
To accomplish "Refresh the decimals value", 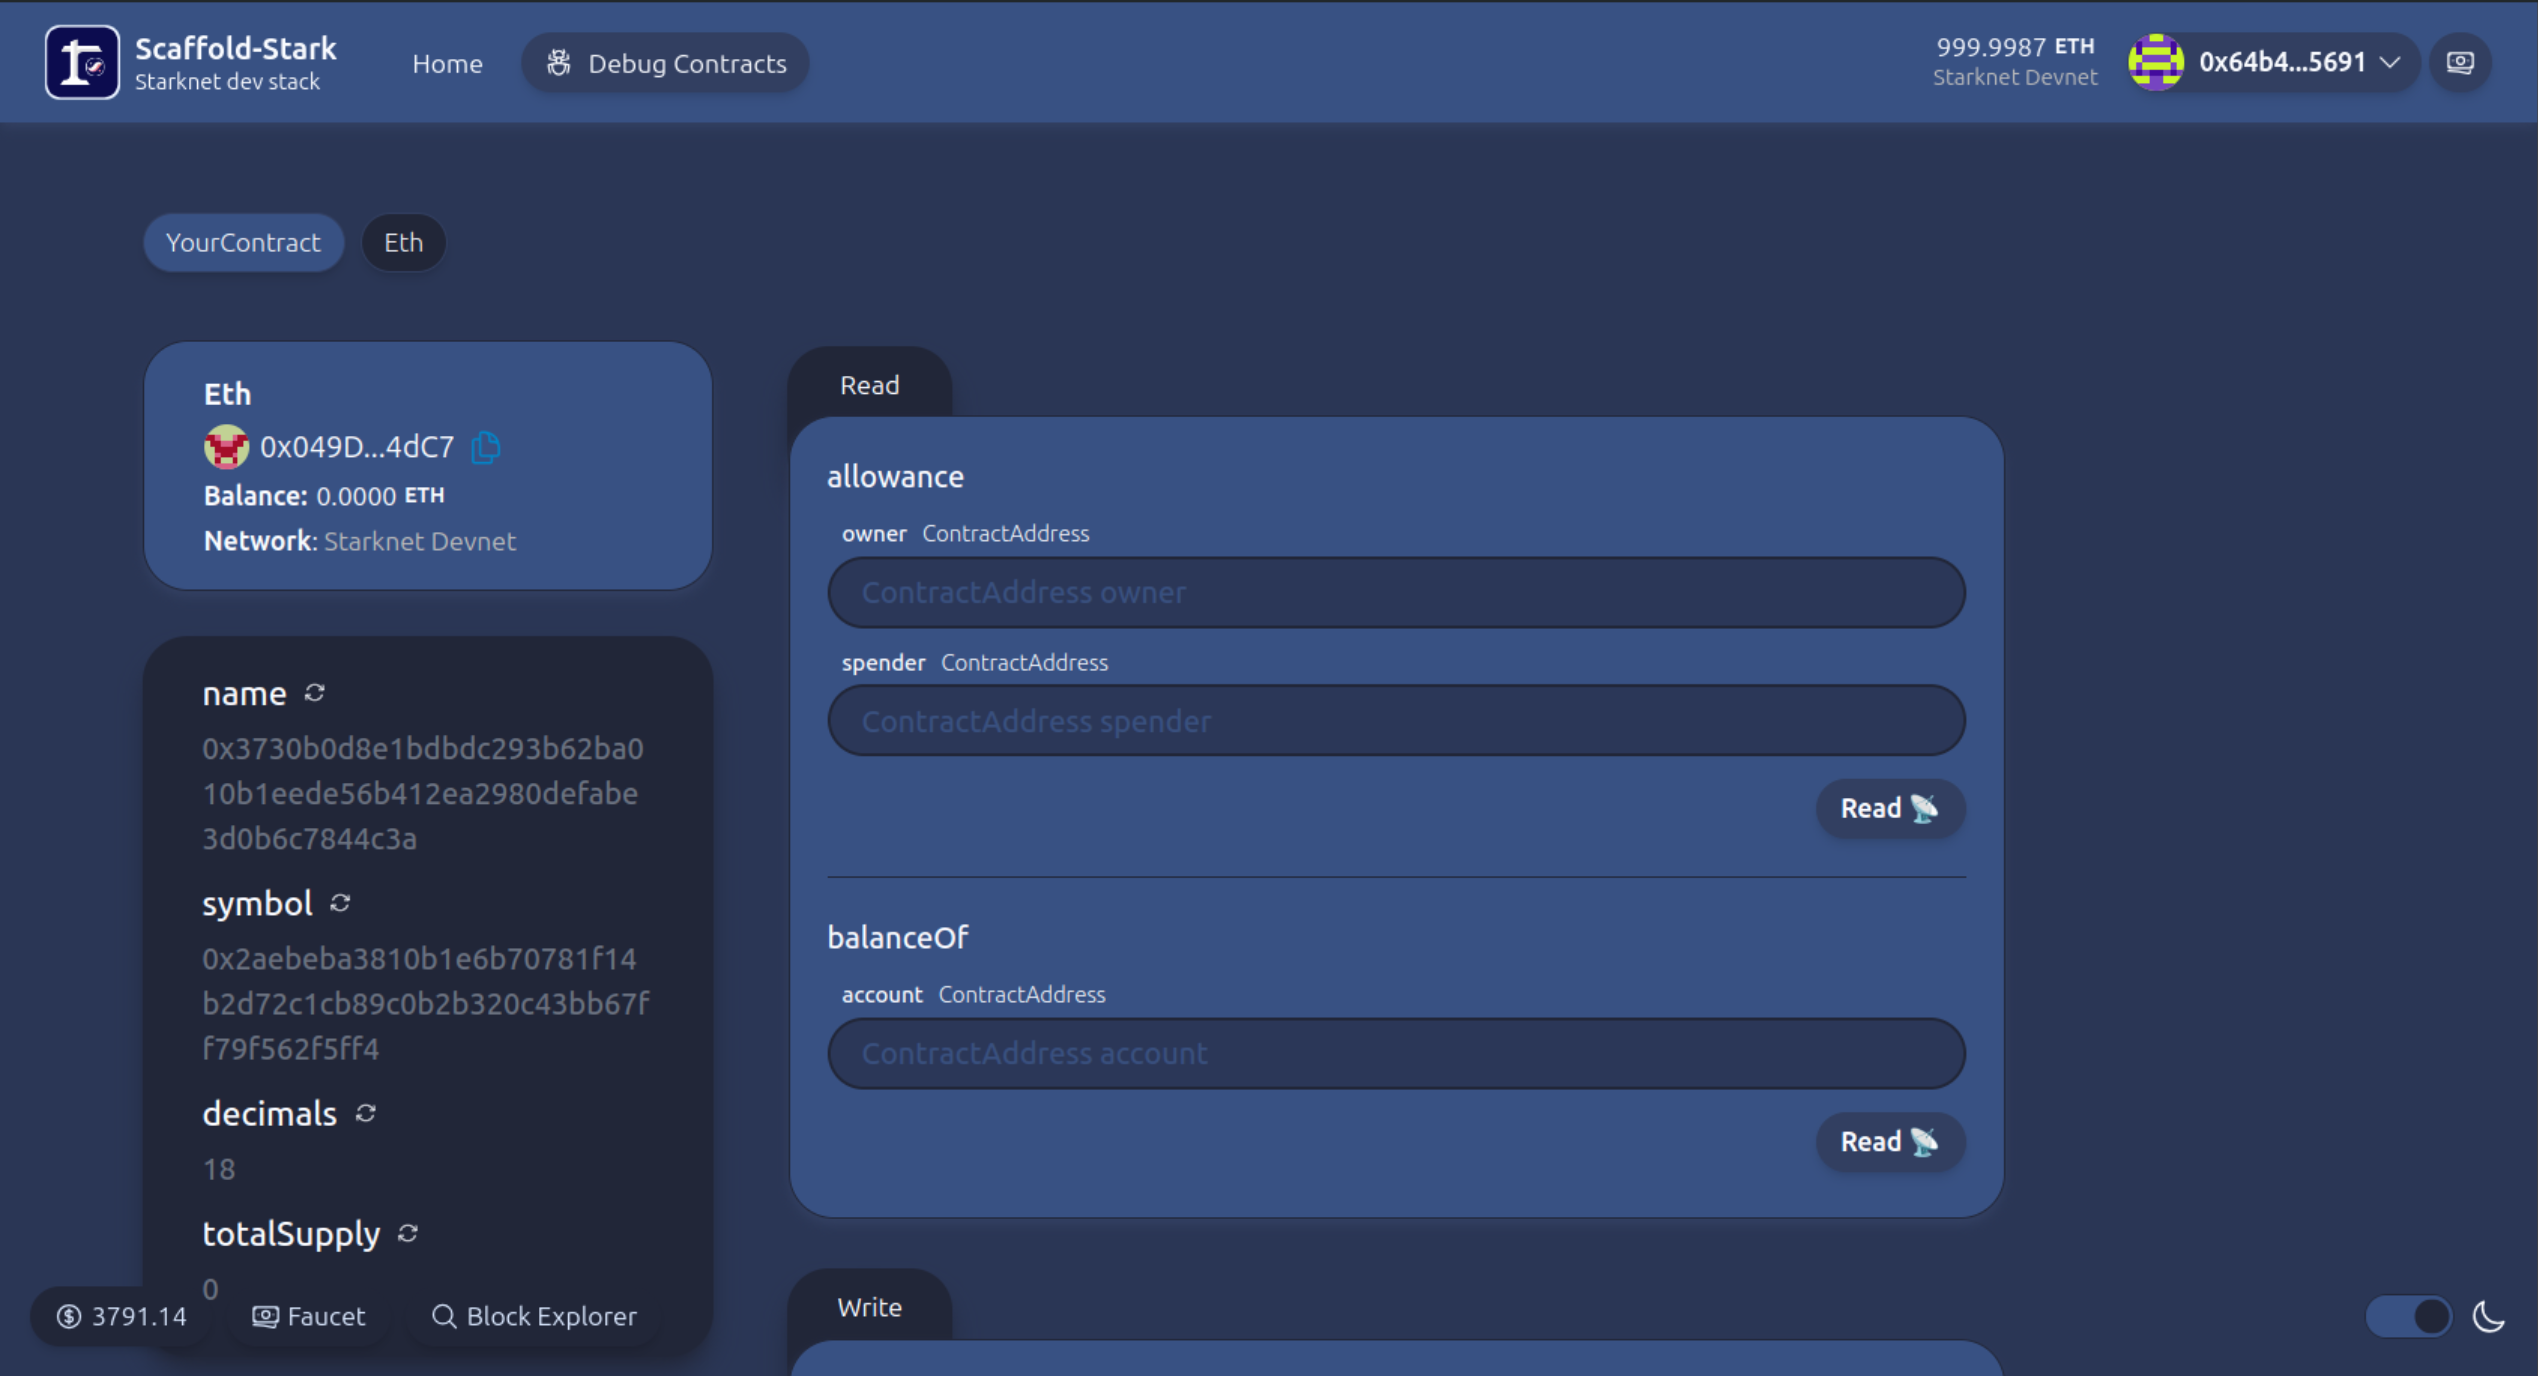I will [x=366, y=1113].
